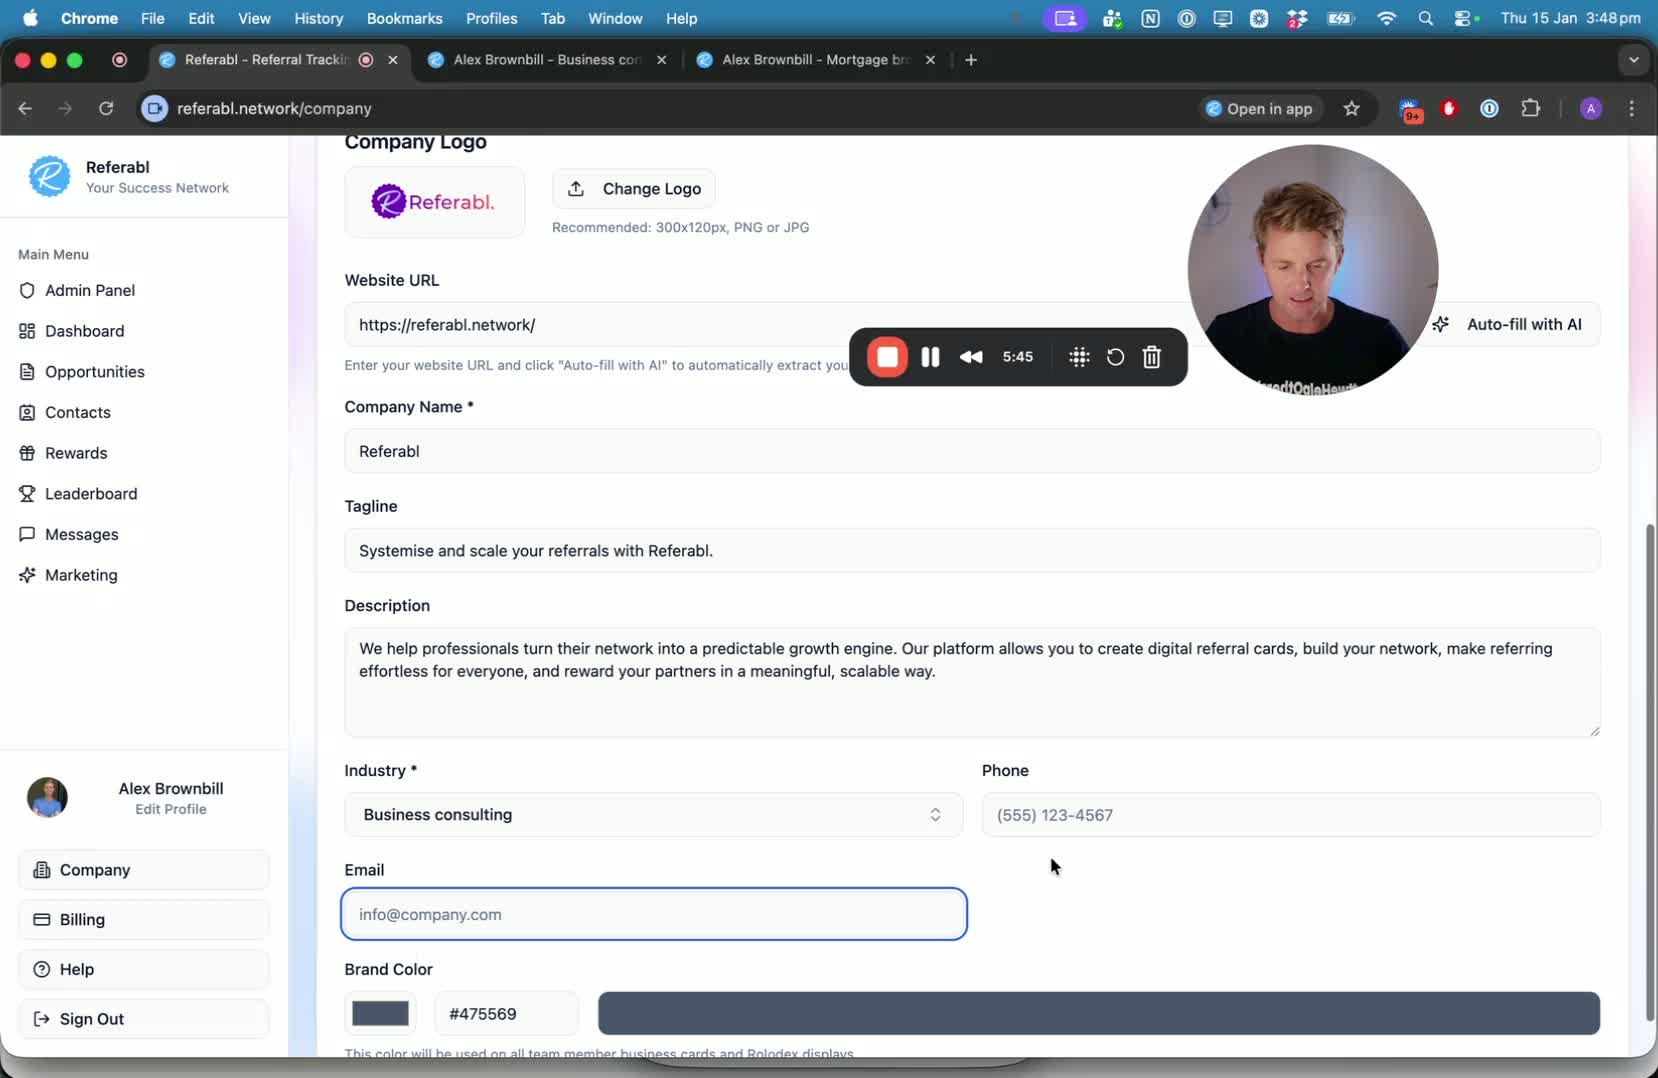Close the Business consulting browser tab
The height and width of the screenshot is (1078, 1658).
(x=662, y=60)
